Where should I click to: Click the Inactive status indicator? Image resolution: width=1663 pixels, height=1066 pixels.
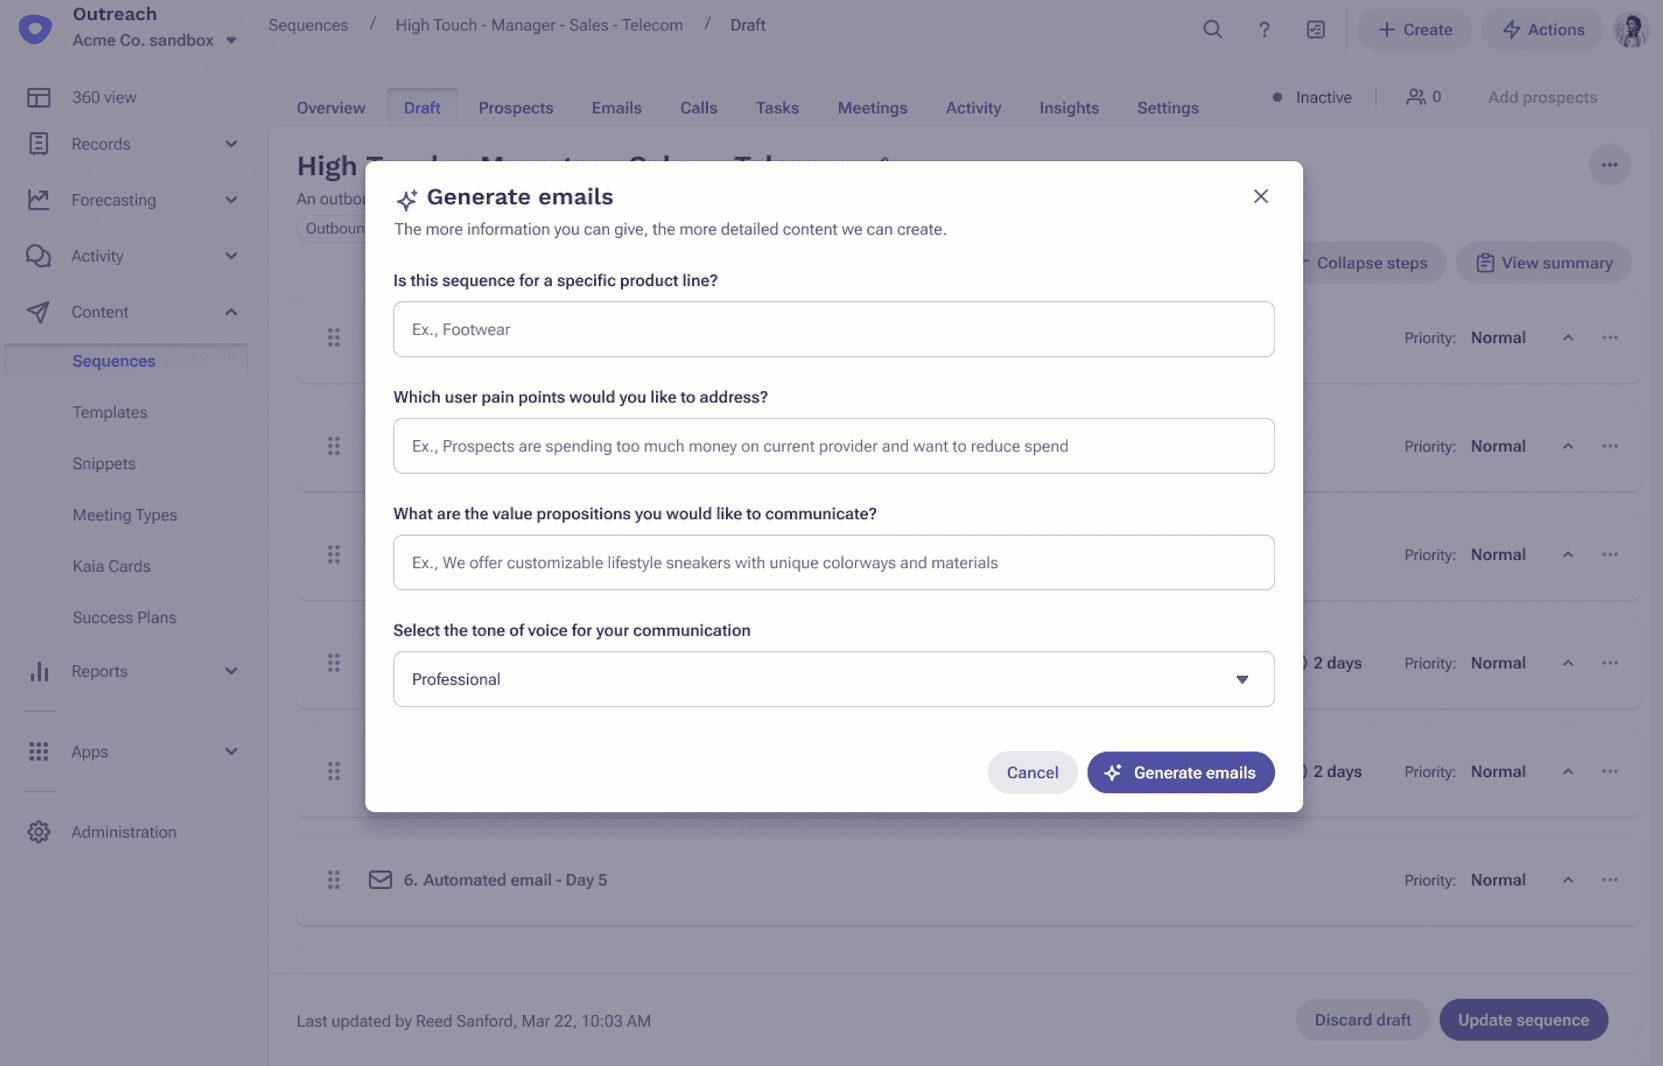pos(1313,97)
